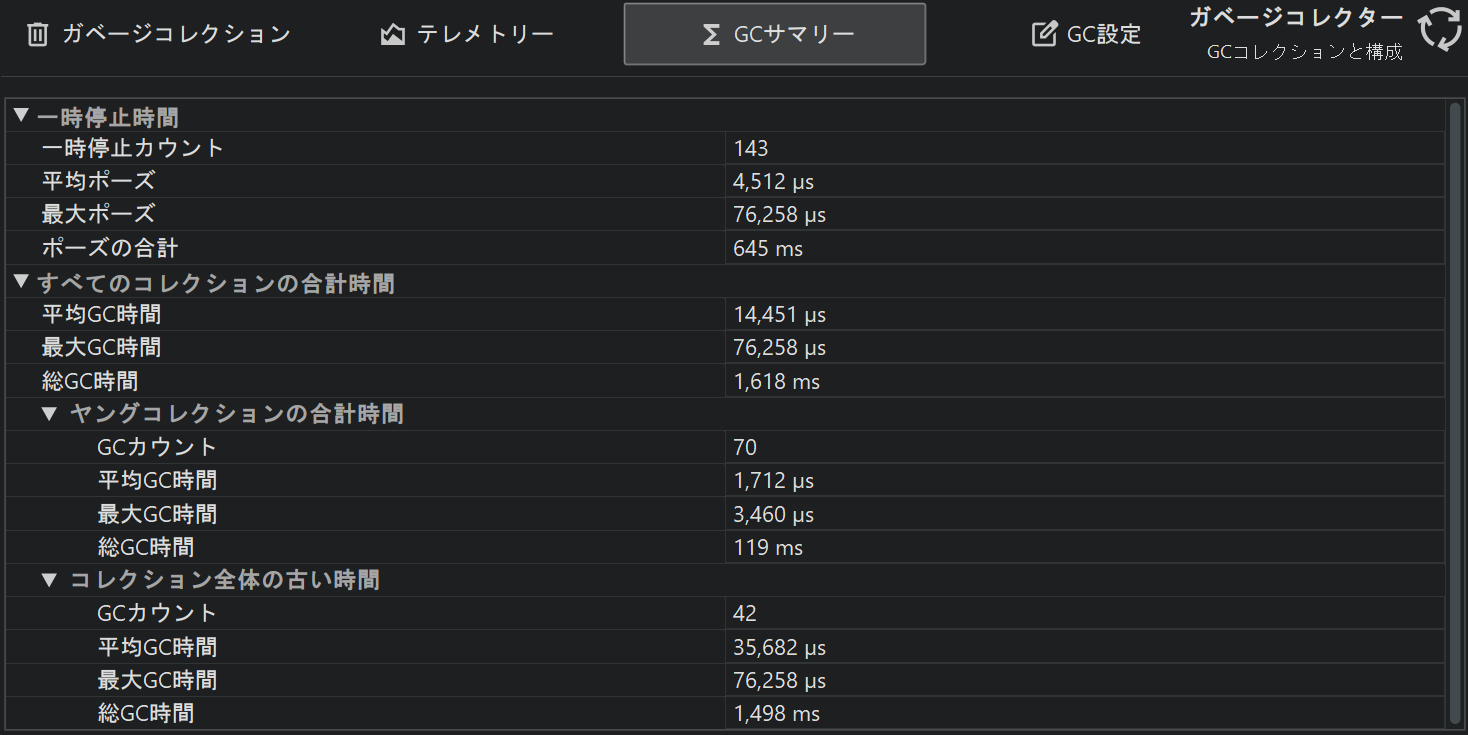This screenshot has height=735, width=1468.
Task: Select the GCサマリー tab
Action: click(x=775, y=35)
